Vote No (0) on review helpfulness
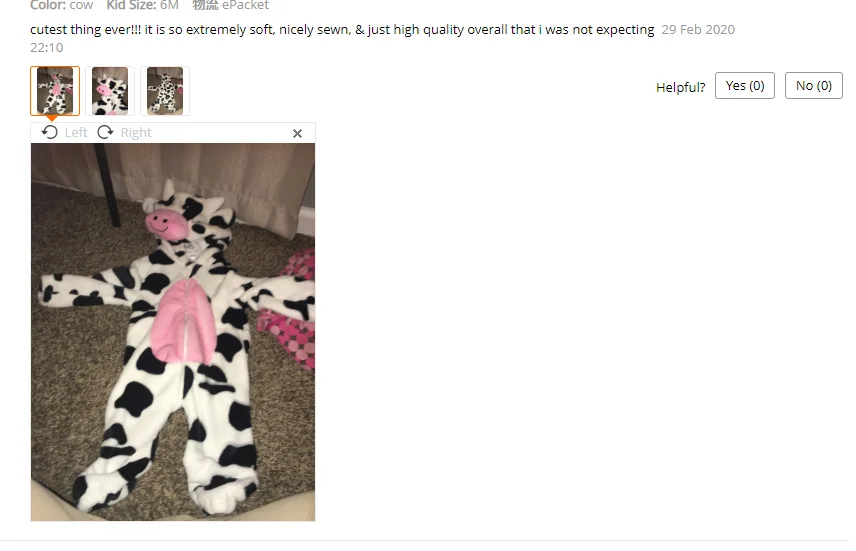 [x=813, y=86]
